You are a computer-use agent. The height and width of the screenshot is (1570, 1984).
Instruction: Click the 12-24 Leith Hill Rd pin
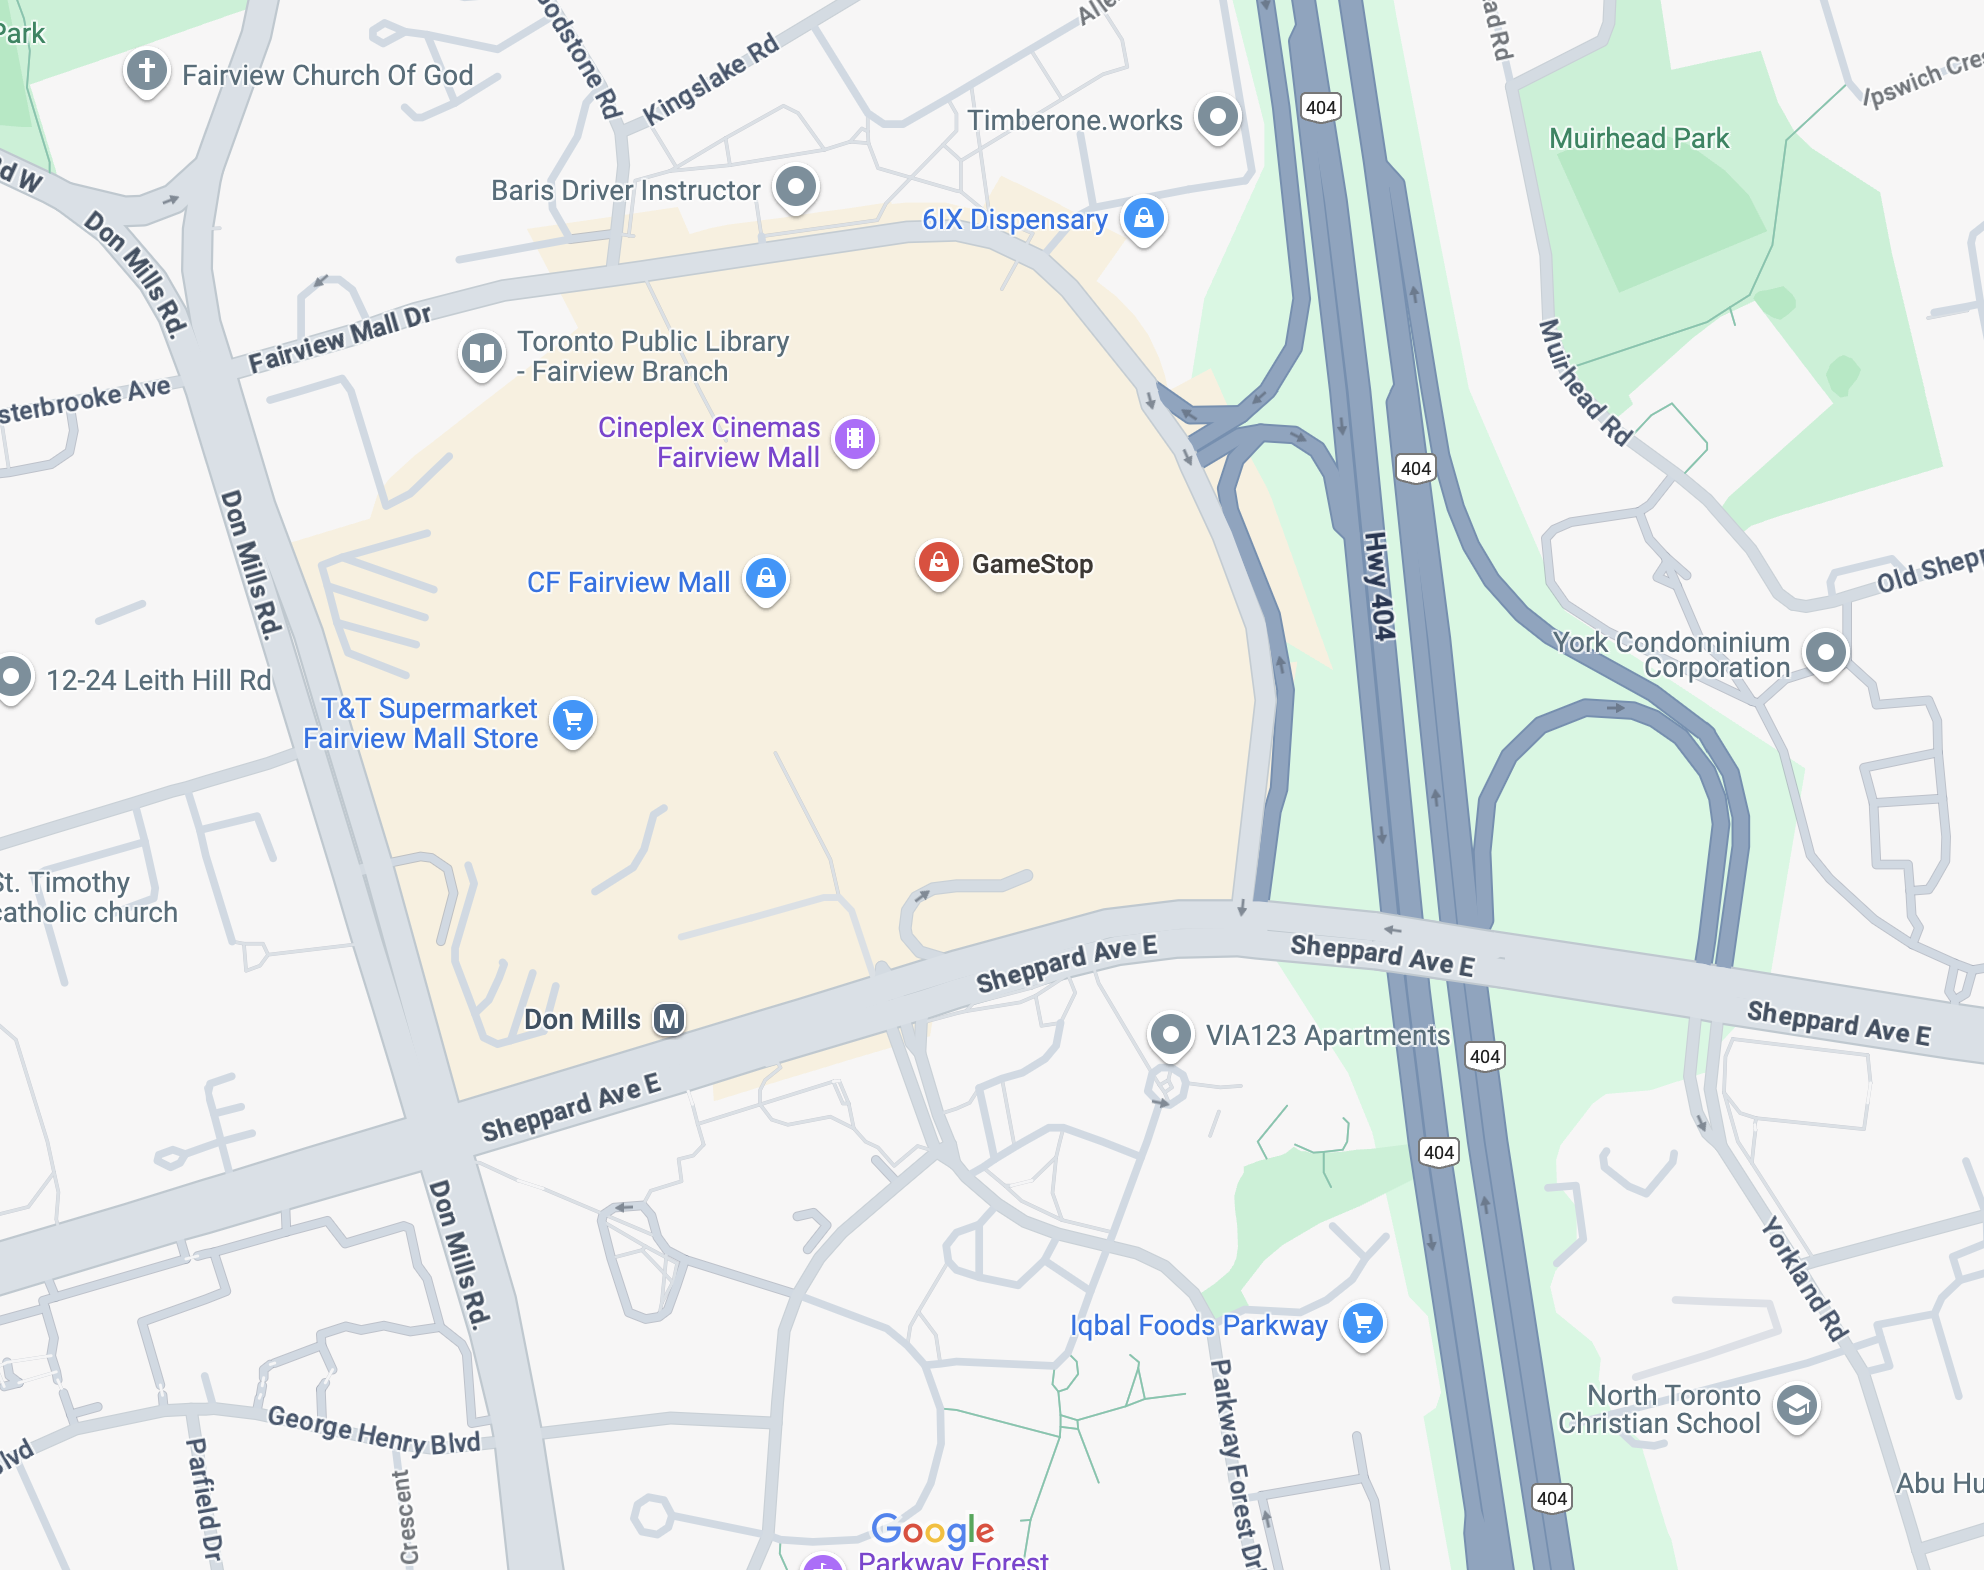click(x=12, y=678)
